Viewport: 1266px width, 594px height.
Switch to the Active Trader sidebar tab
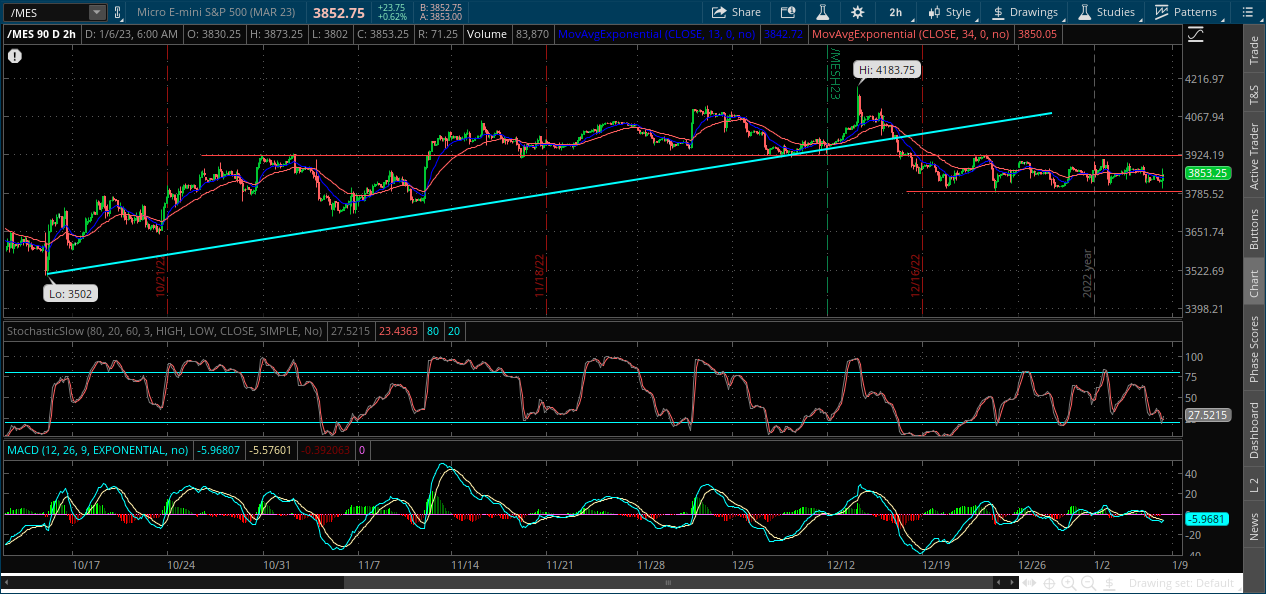coord(1254,148)
